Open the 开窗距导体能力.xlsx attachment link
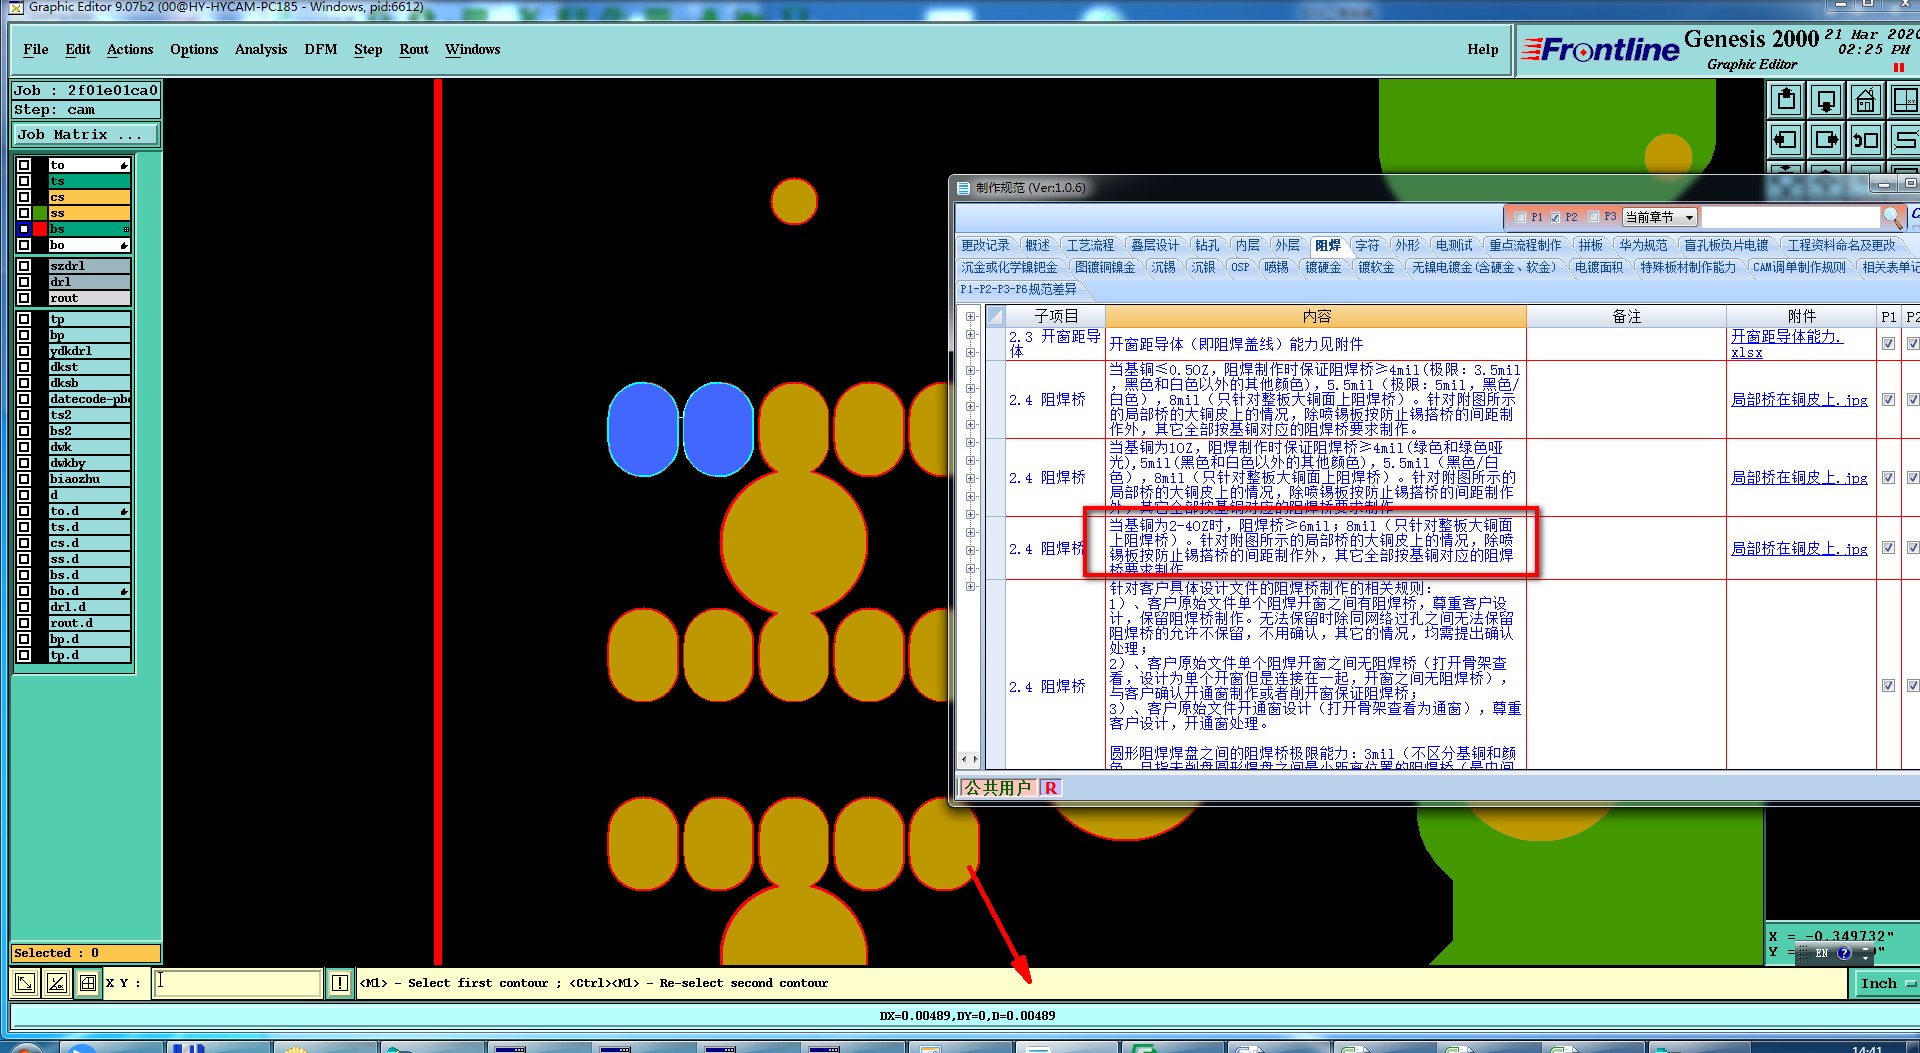The width and height of the screenshot is (1920, 1053). (x=1786, y=344)
